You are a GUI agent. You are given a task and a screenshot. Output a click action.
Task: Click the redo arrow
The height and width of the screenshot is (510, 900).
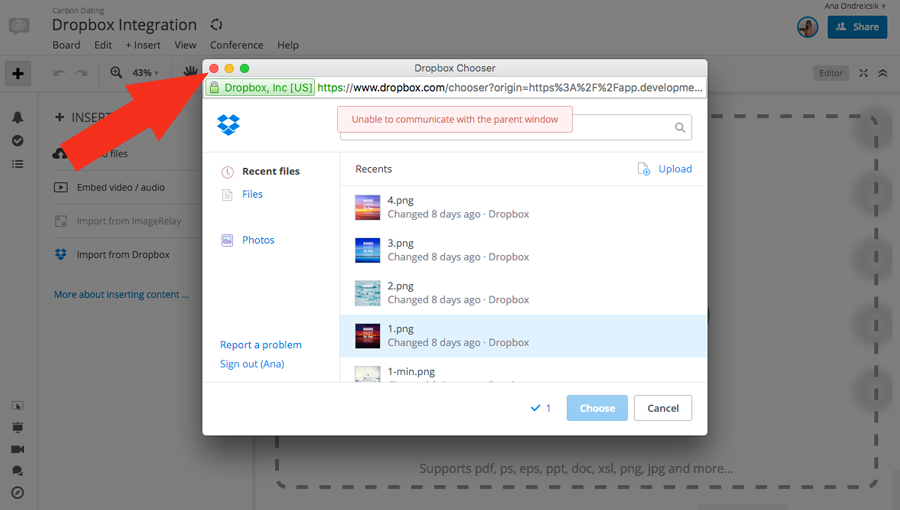coord(82,73)
